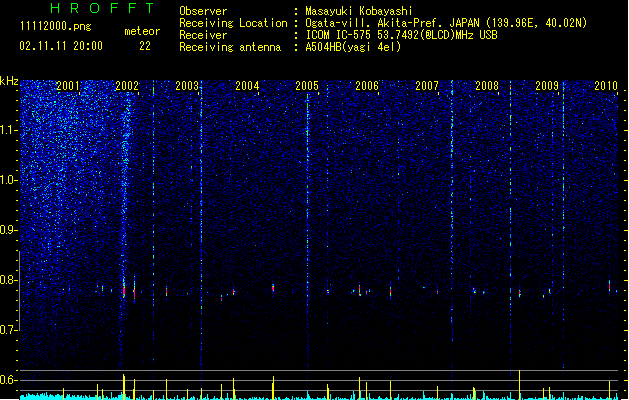
Task: Click the kHz axis unit label
Action: click(9, 81)
